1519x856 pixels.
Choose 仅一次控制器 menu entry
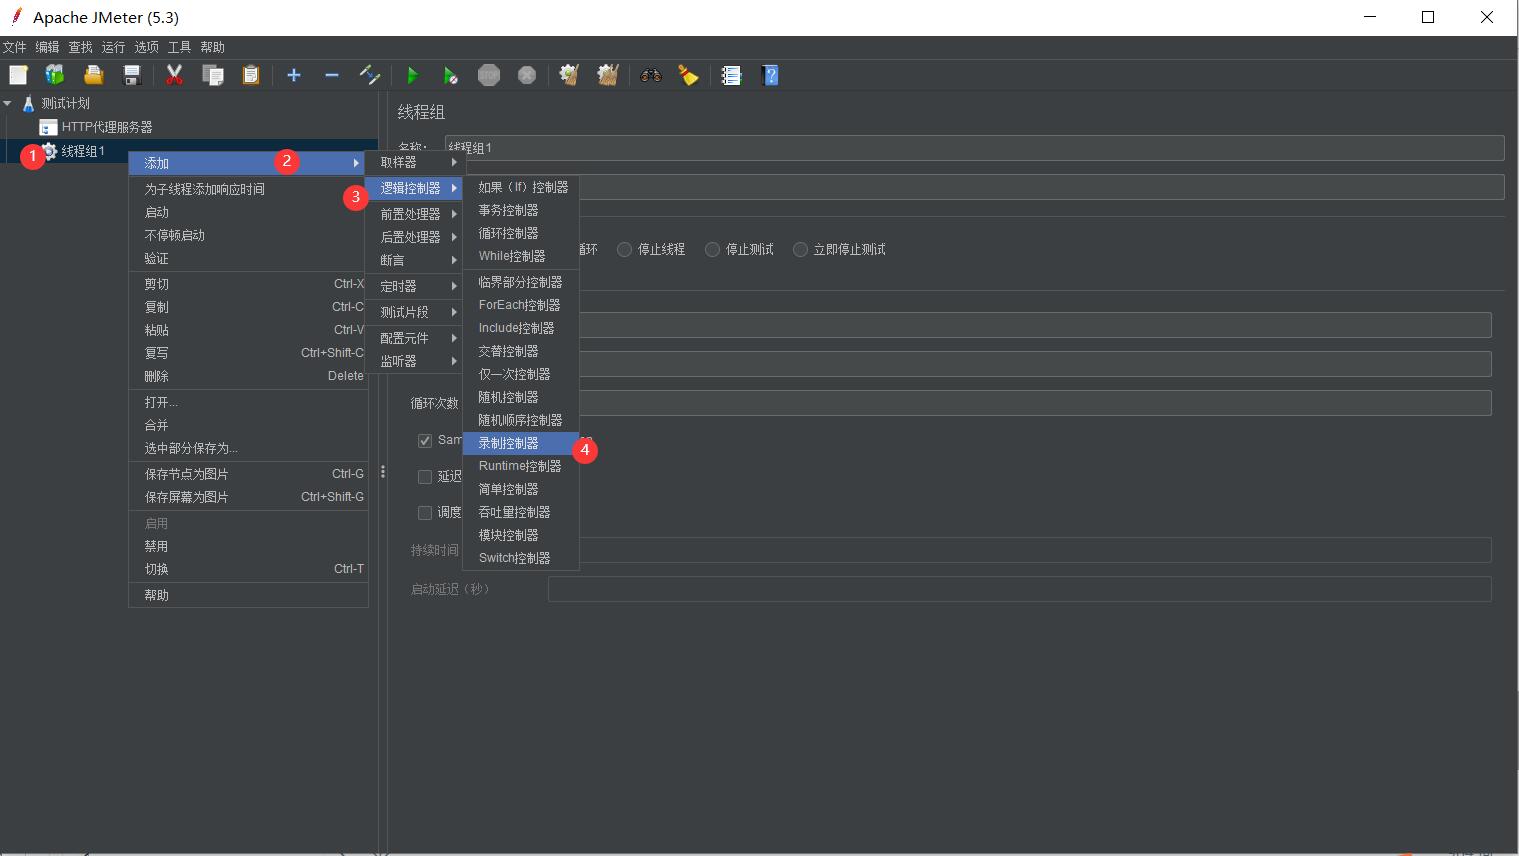point(521,374)
